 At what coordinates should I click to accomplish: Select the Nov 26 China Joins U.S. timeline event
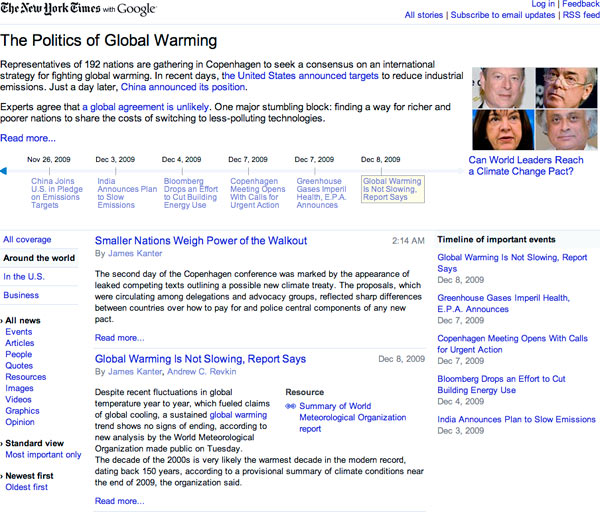click(57, 193)
